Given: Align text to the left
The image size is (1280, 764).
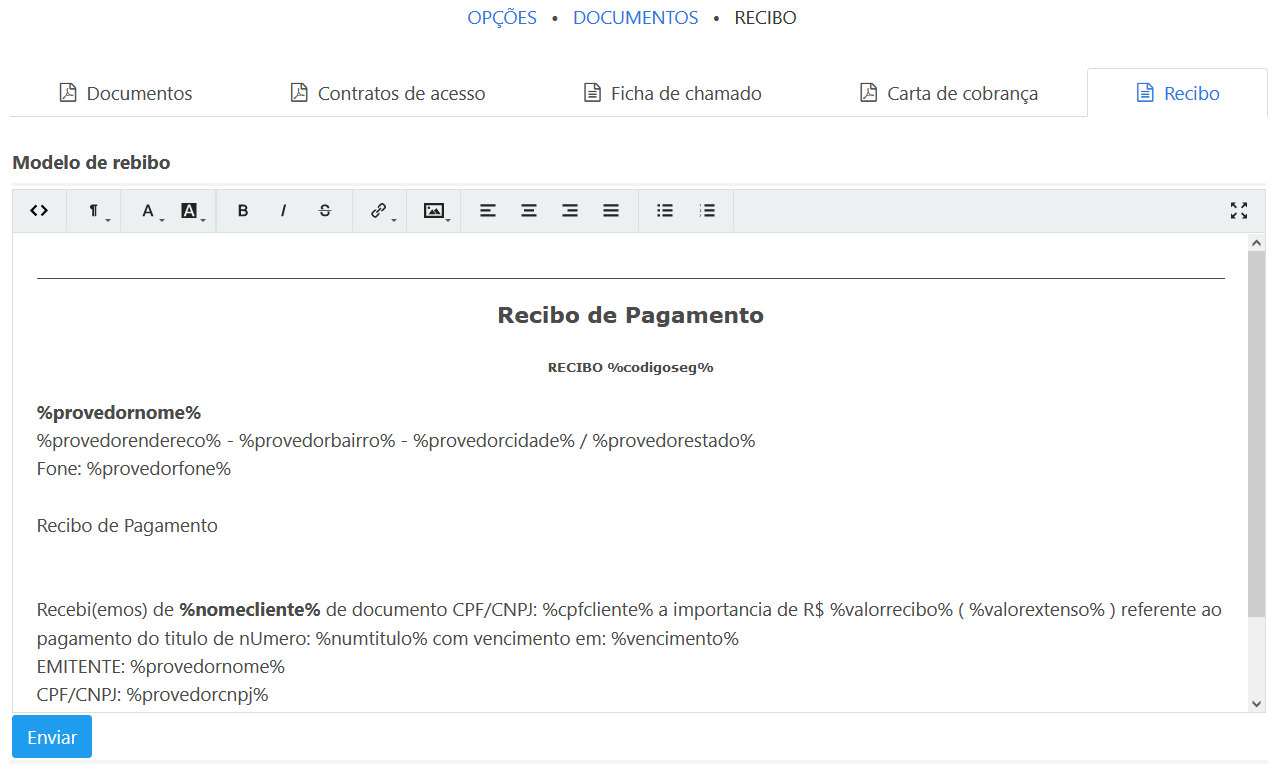Looking at the screenshot, I should [x=488, y=211].
